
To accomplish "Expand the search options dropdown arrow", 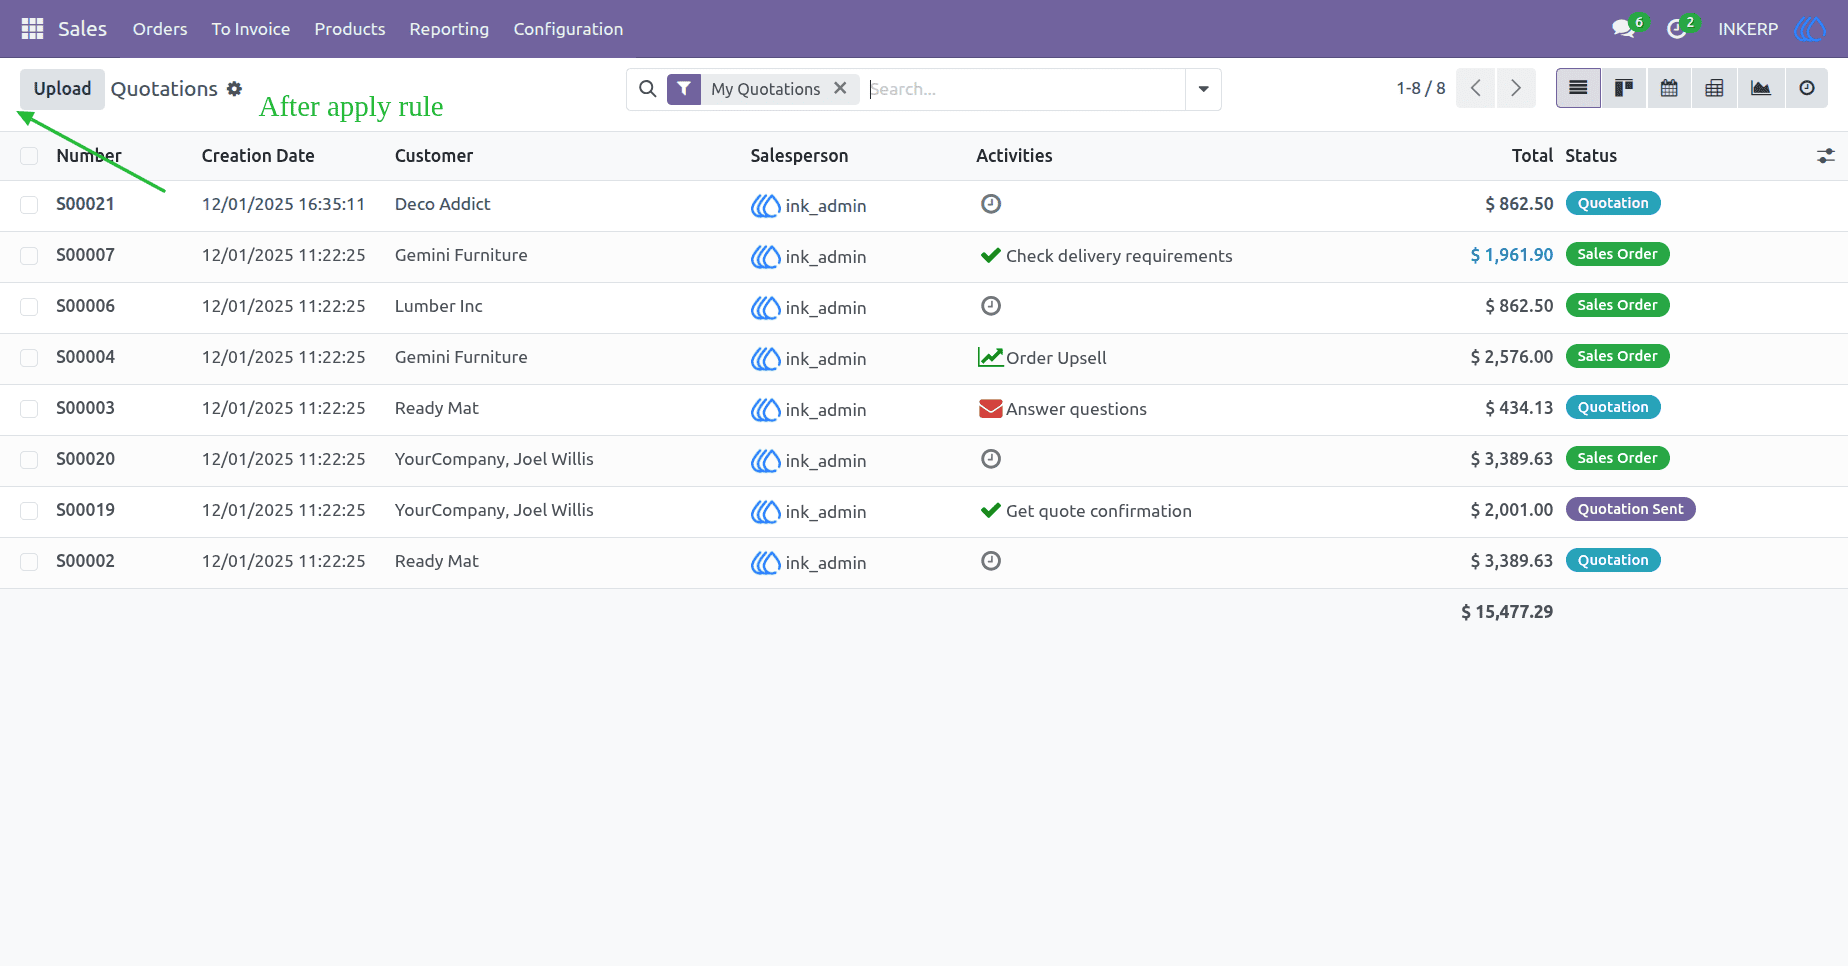I will click(x=1203, y=89).
